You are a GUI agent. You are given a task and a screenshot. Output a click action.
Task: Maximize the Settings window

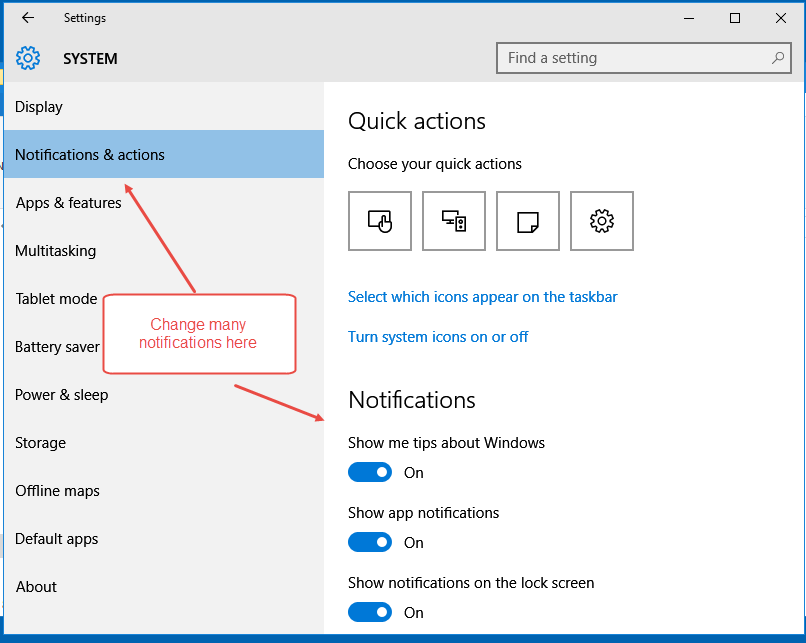[735, 18]
